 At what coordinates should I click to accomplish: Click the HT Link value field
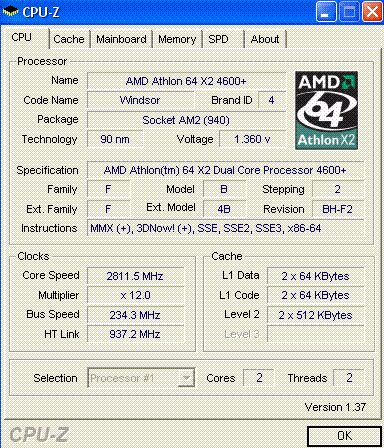[135, 334]
